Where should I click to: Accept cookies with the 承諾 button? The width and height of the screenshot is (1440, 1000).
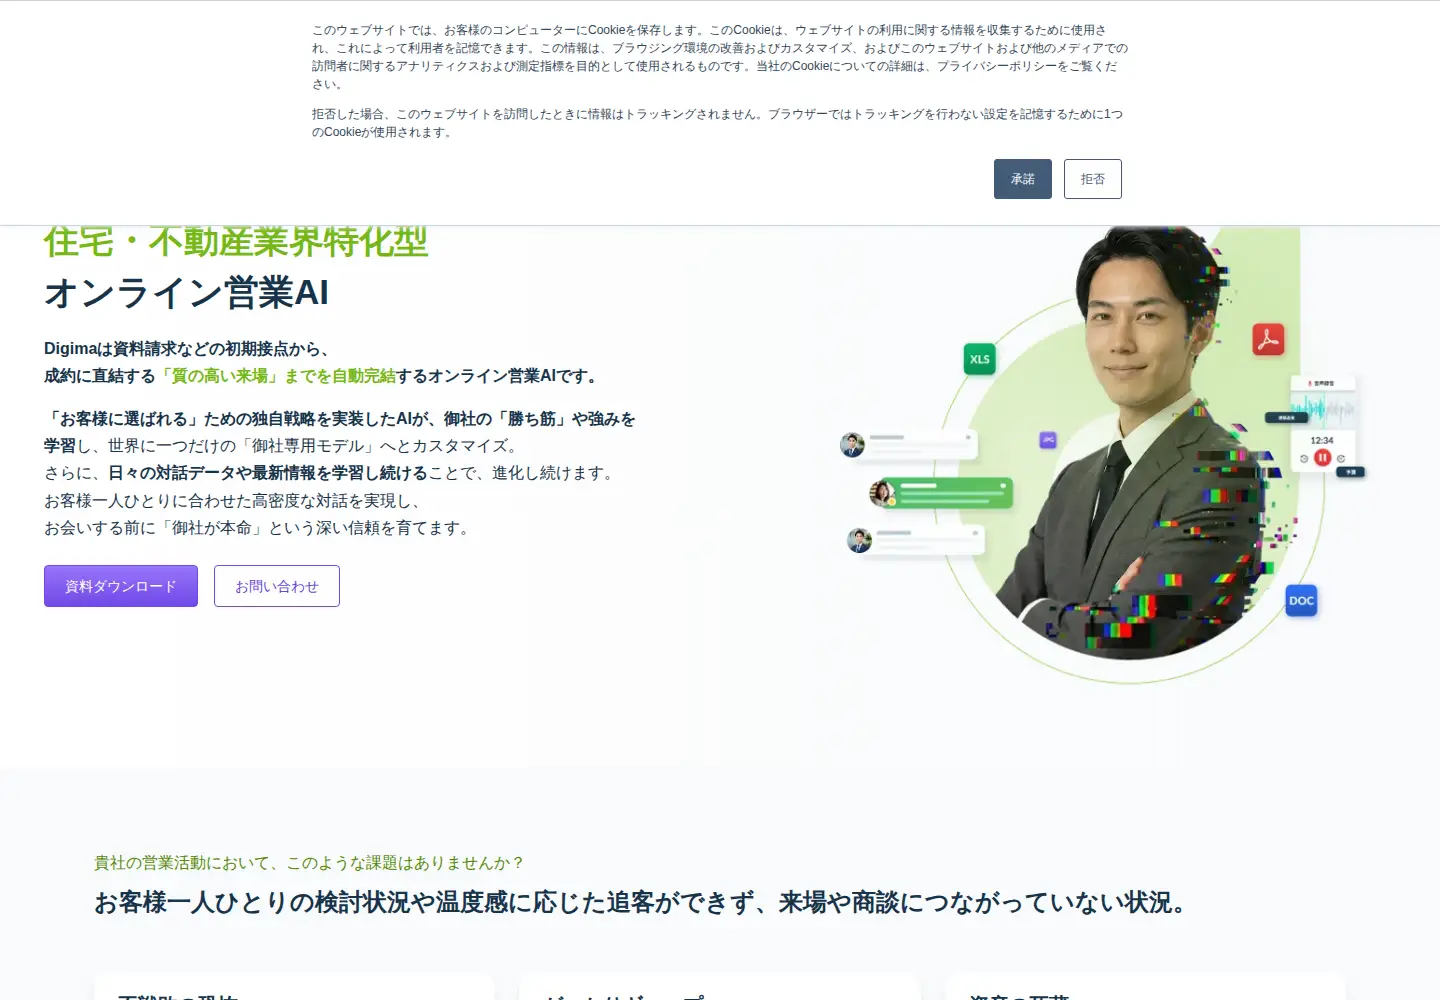(1022, 179)
